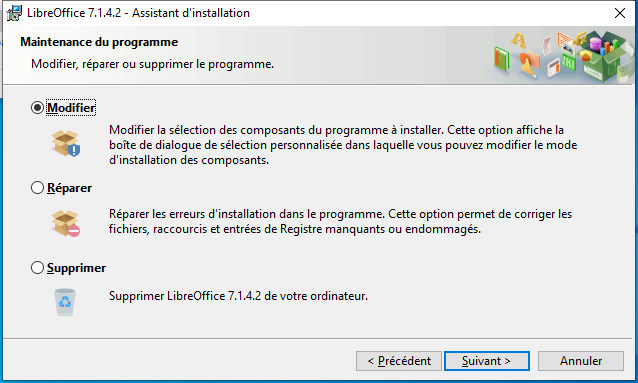Click the Réparer description paragraph text
Image resolution: width=638 pixels, height=383 pixels.
(x=340, y=221)
